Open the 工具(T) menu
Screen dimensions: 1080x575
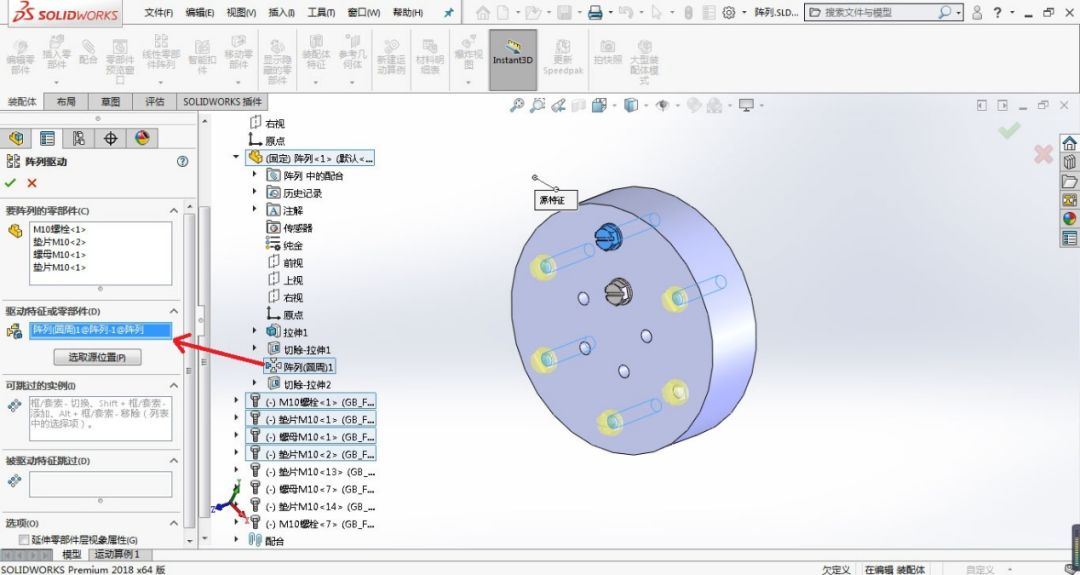coord(321,12)
